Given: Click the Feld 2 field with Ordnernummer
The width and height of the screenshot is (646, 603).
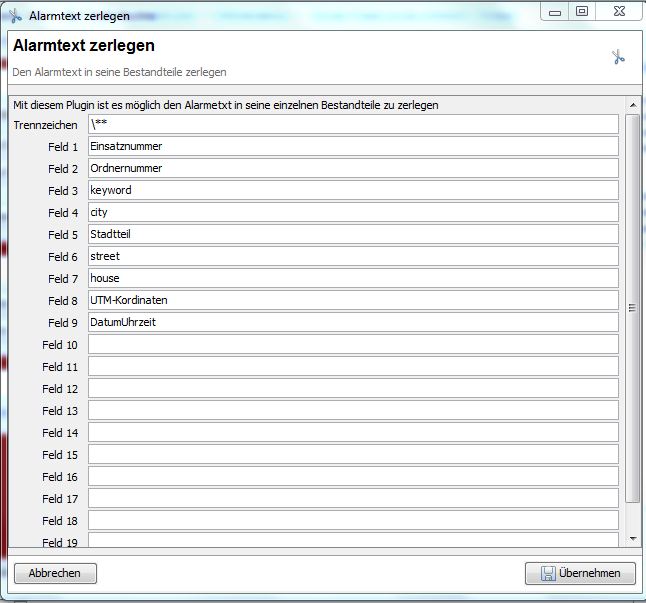Looking at the screenshot, I should tap(353, 168).
